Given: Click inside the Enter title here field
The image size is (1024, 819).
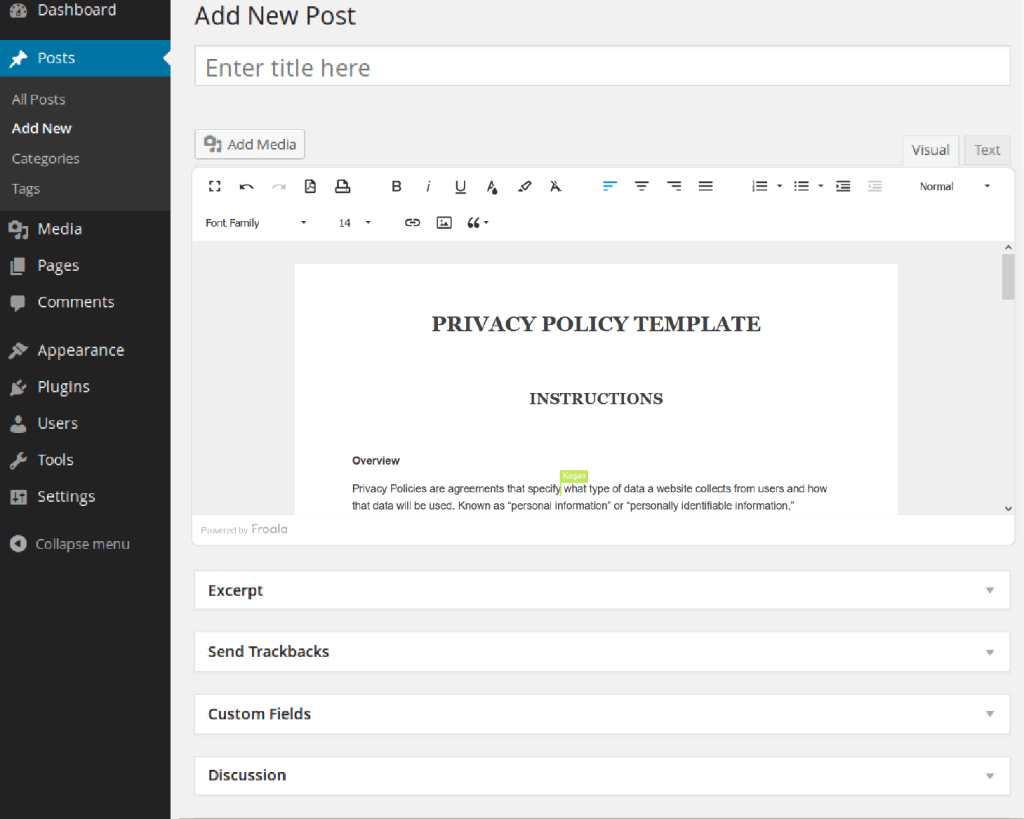Looking at the screenshot, I should coord(601,65).
